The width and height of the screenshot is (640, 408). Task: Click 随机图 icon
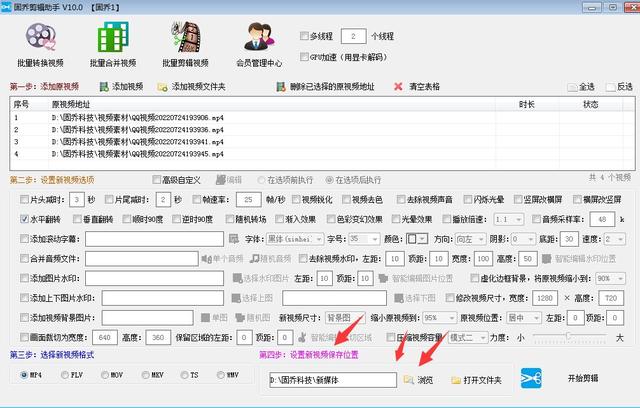[240, 317]
